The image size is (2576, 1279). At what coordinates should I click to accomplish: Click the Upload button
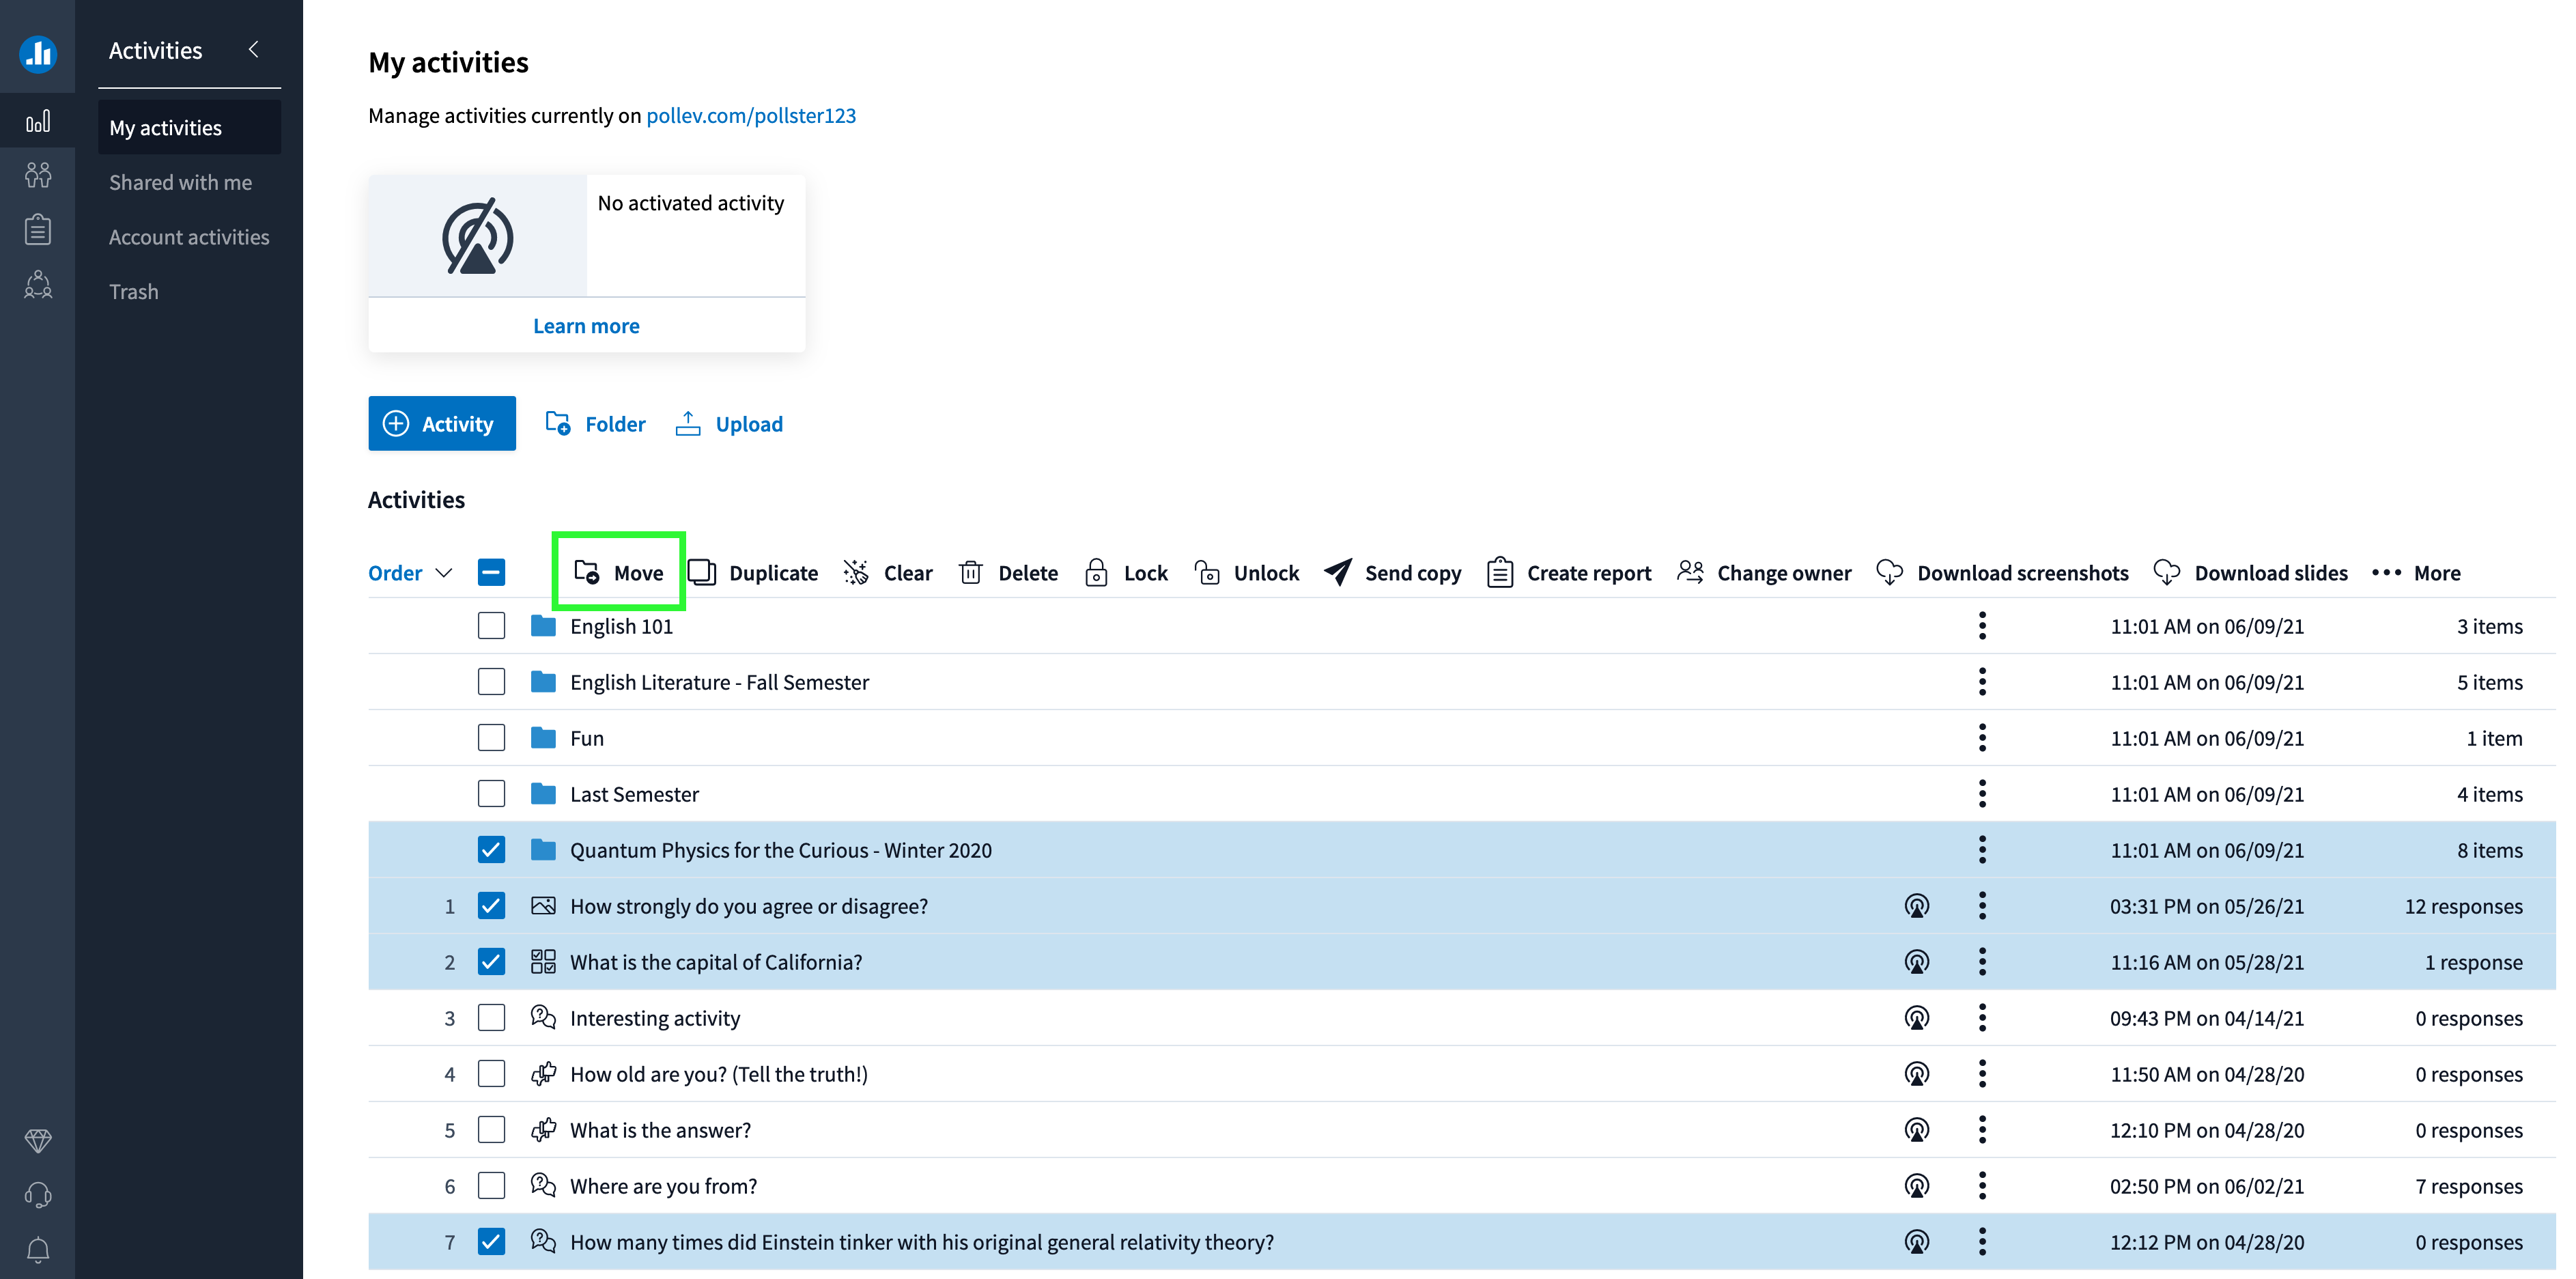tap(729, 424)
